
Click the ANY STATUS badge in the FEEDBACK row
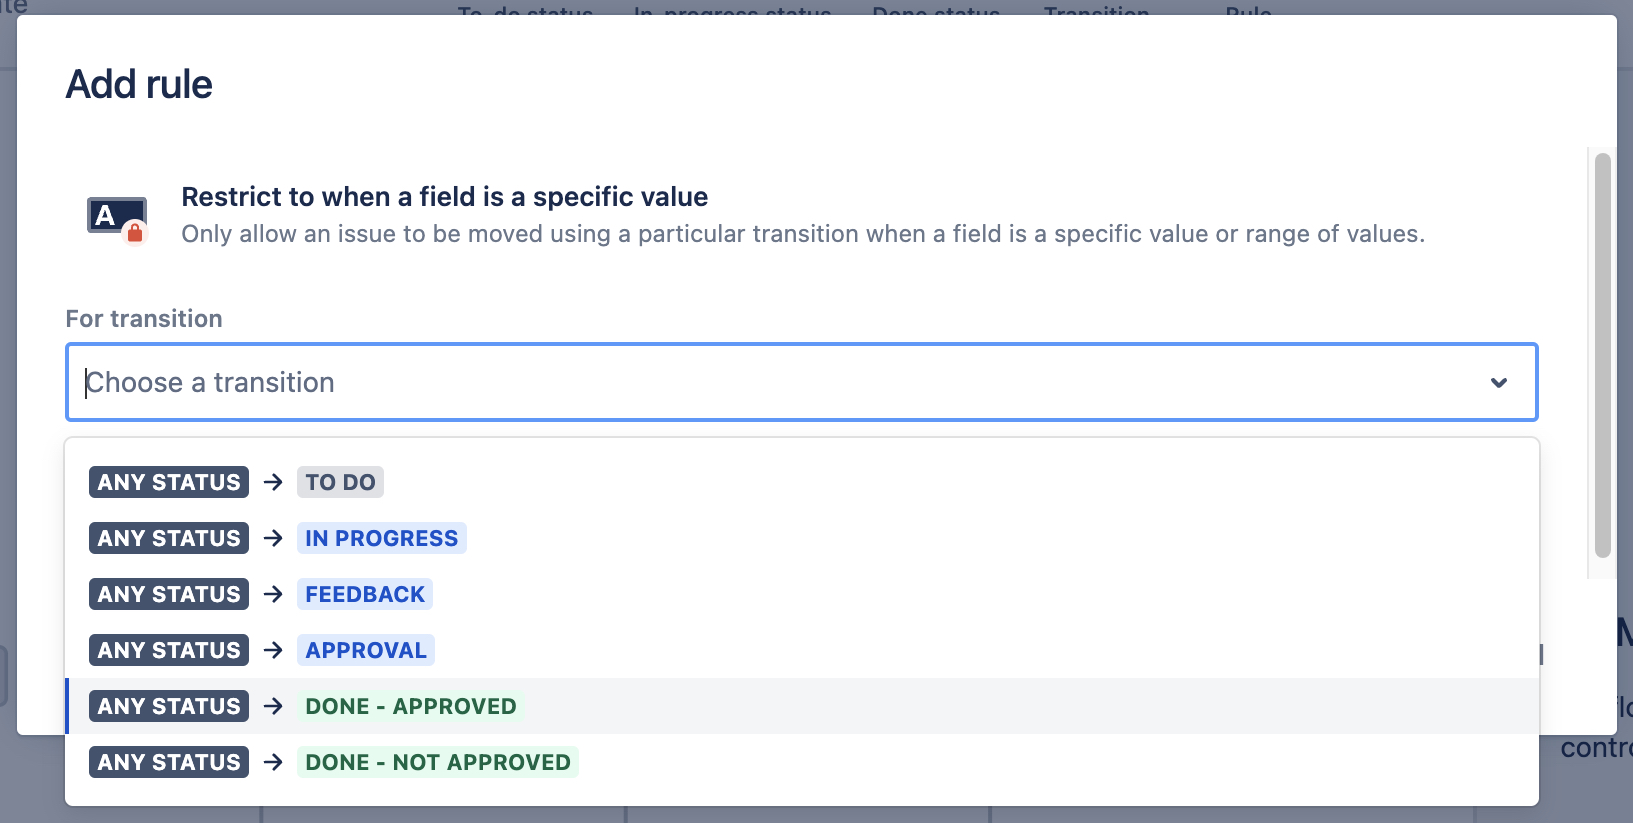169,594
